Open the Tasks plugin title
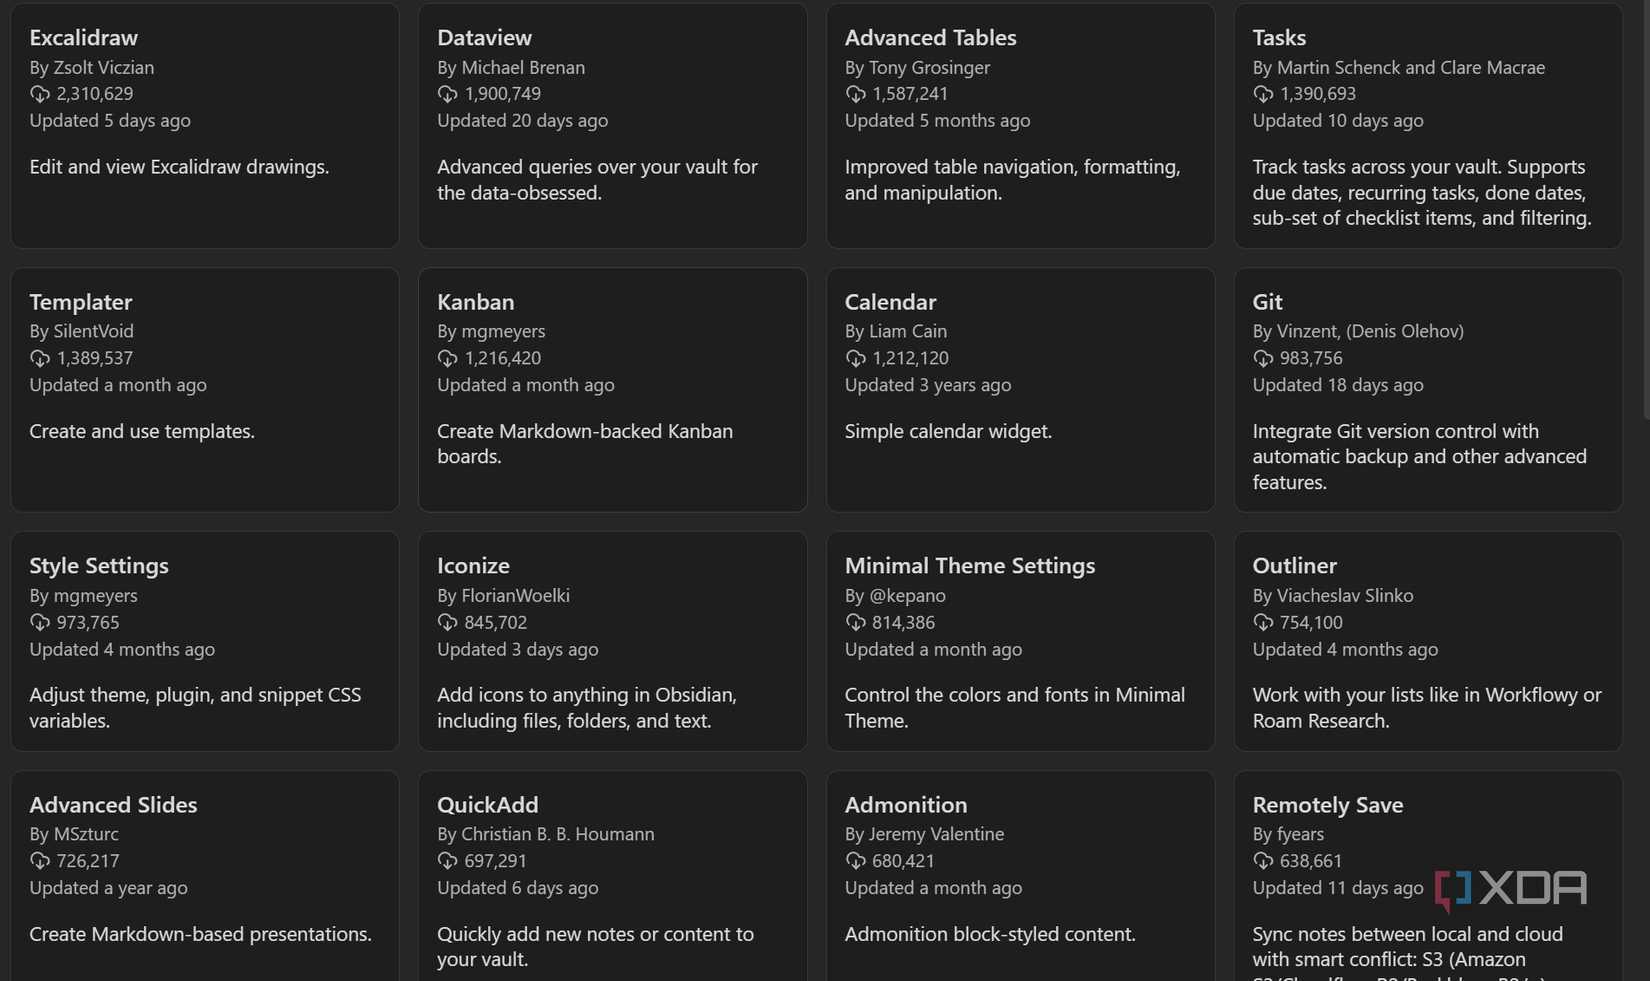The image size is (1650, 981). [x=1279, y=37]
